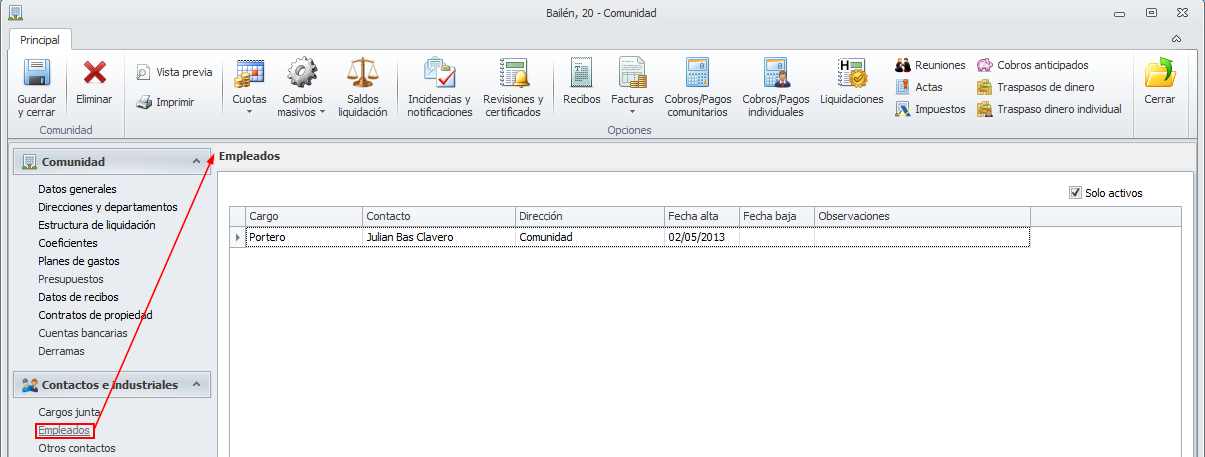Open Estructura de liquidación

pyautogui.click(x=97, y=225)
